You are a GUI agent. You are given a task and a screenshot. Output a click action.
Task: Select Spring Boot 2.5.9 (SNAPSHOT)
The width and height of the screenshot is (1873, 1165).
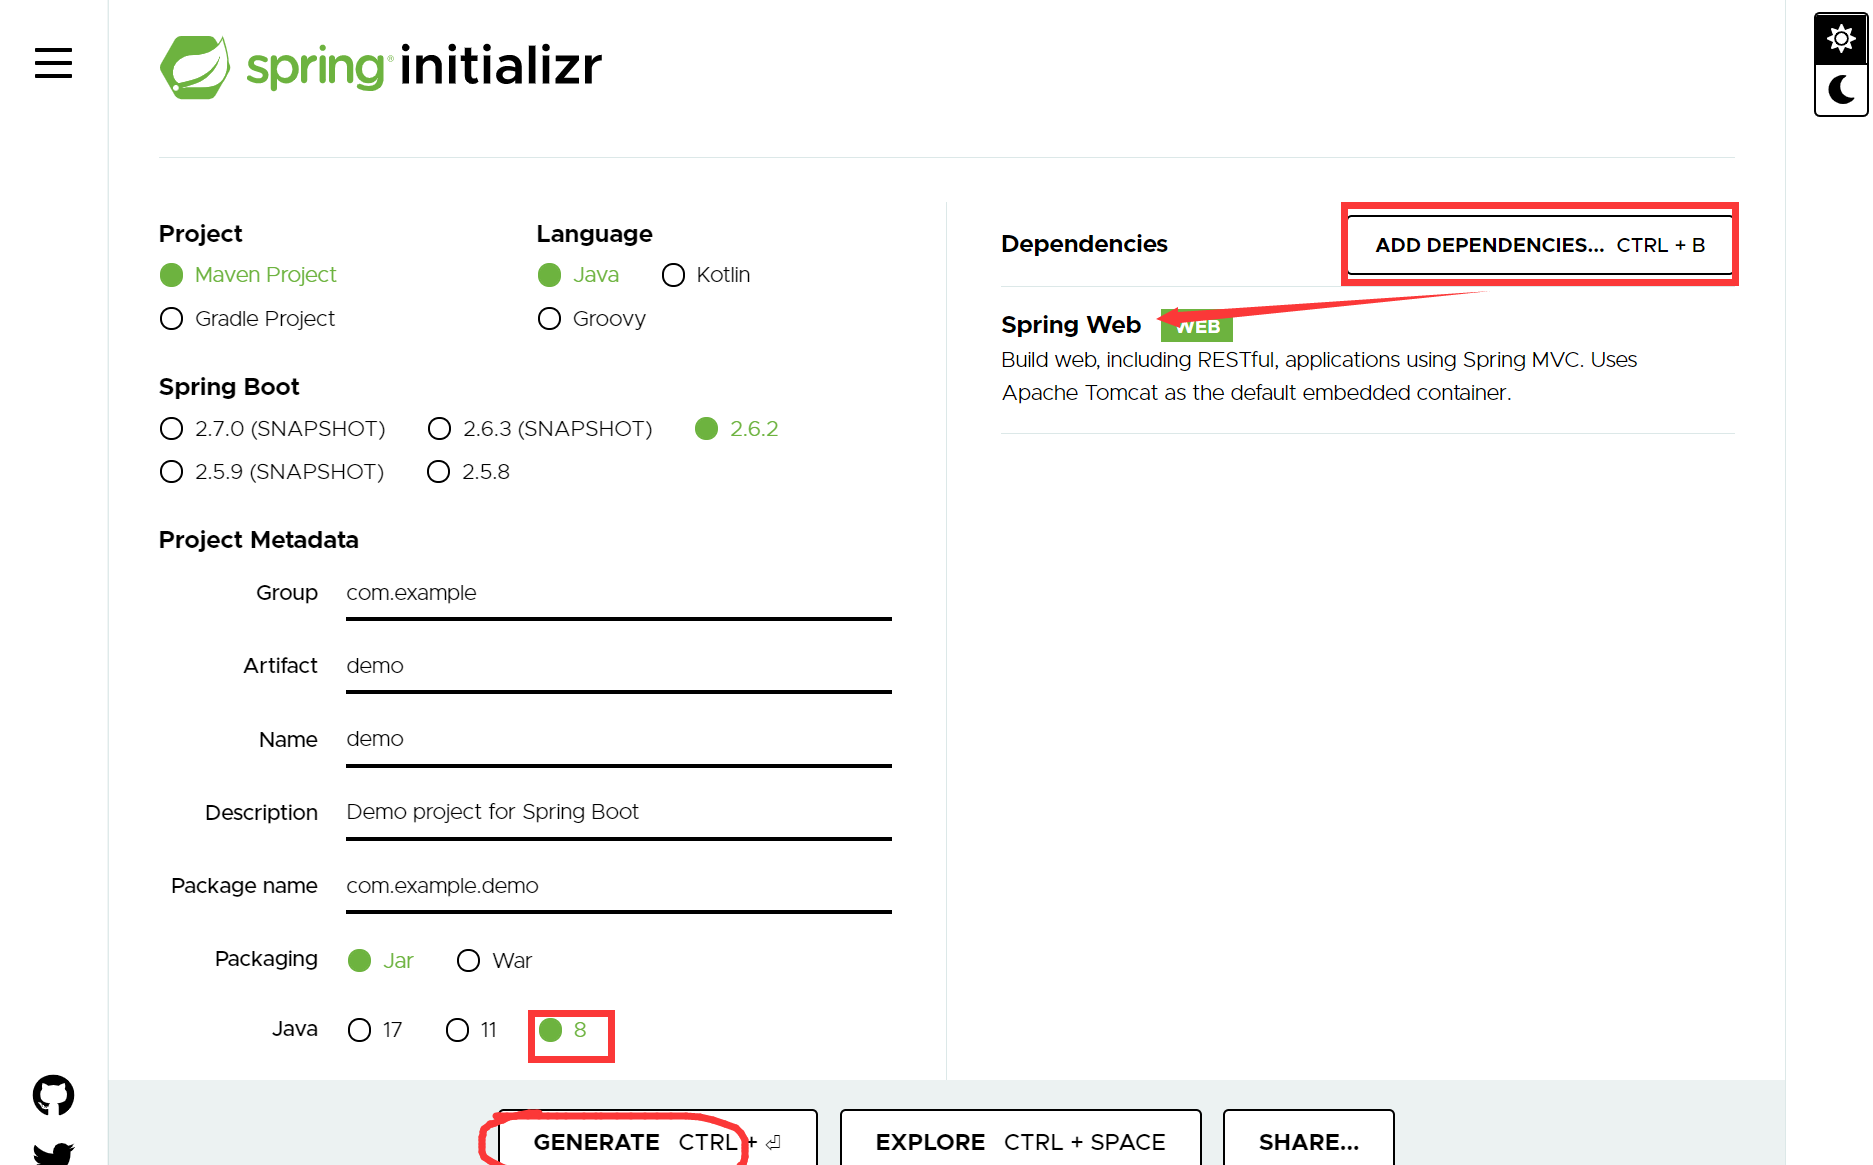pos(271,471)
